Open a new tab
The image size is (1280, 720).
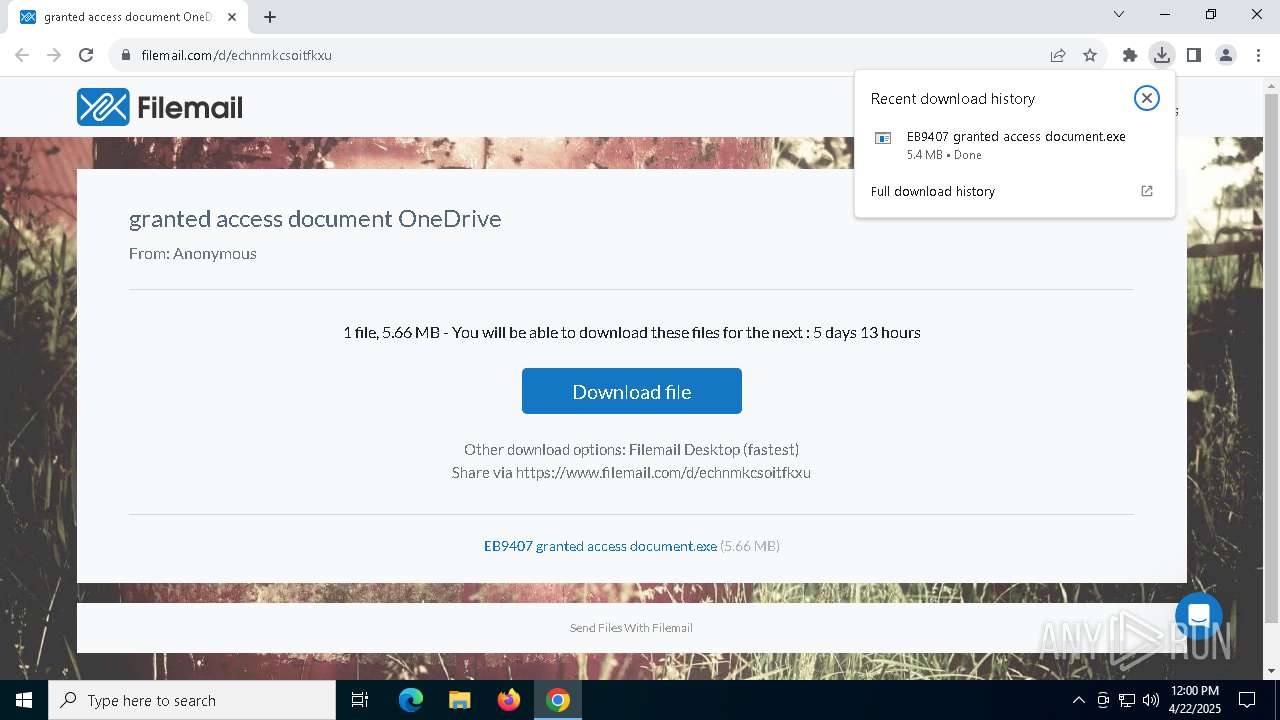click(x=270, y=17)
